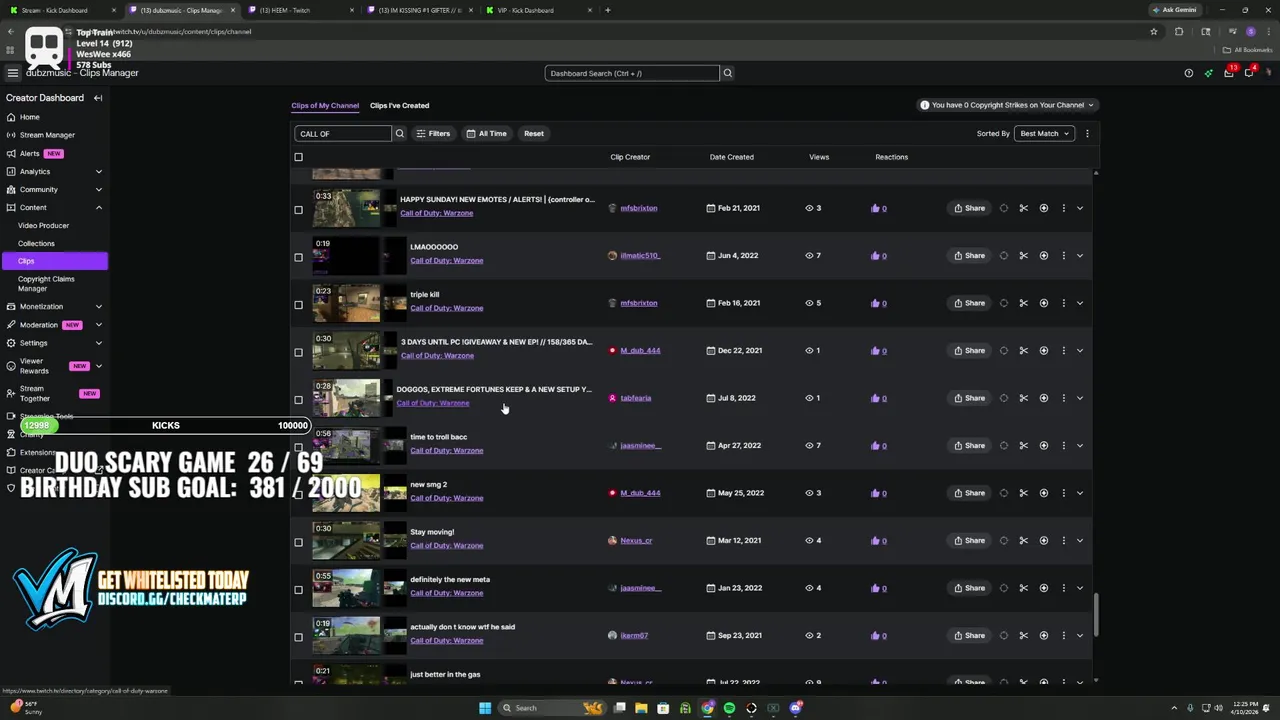Click the Reset button
This screenshot has width=1280, height=720.
click(x=534, y=133)
